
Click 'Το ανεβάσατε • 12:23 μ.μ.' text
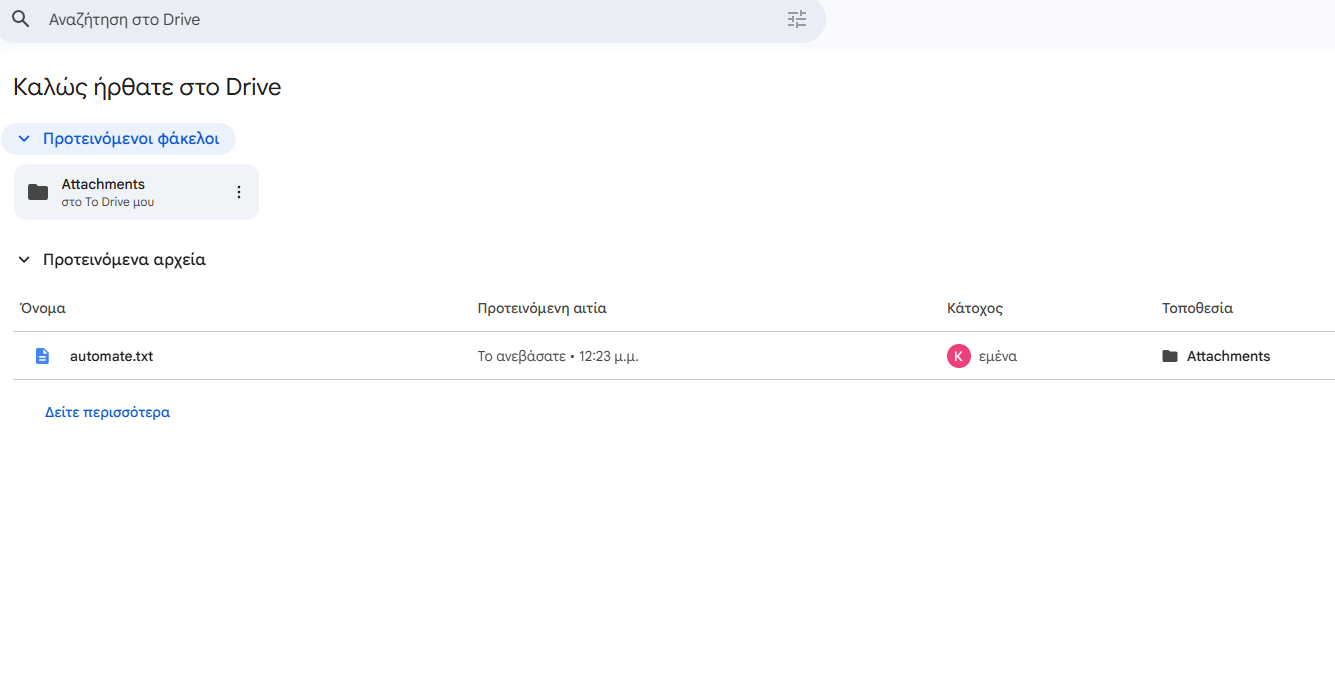[558, 356]
